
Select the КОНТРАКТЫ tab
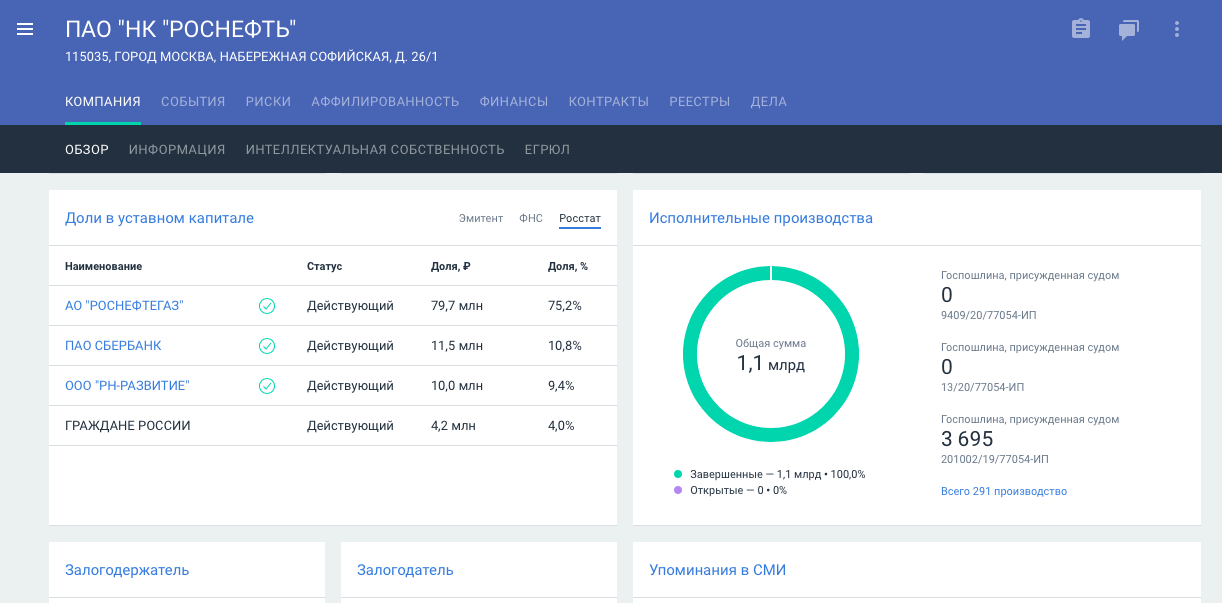pos(609,101)
